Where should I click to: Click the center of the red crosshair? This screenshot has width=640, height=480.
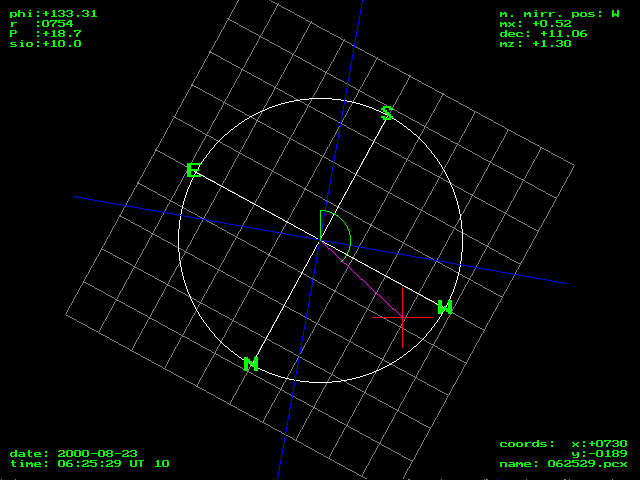402,317
